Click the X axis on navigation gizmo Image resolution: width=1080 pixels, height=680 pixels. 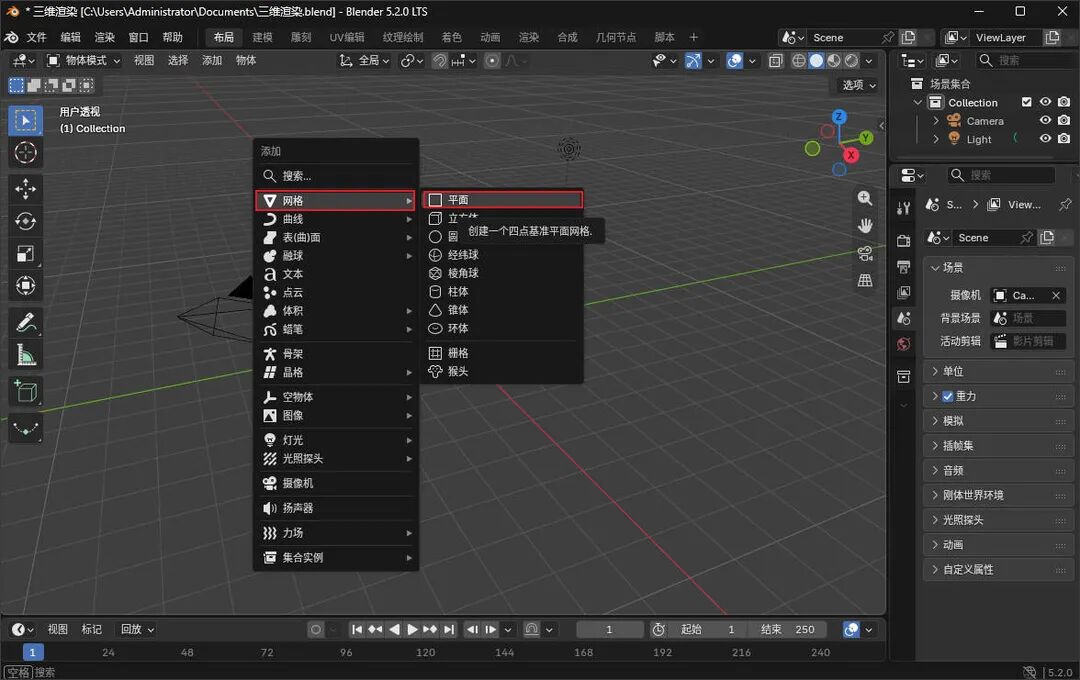point(851,155)
